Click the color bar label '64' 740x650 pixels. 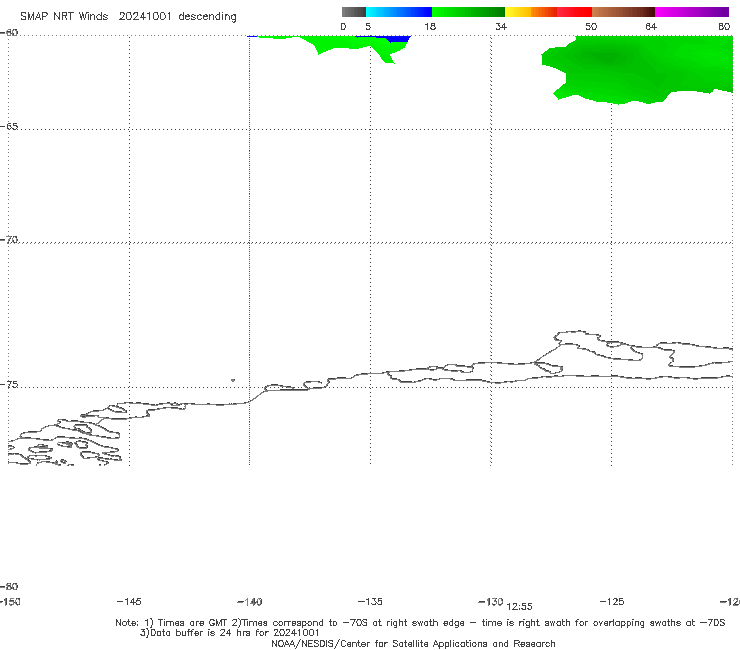pyautogui.click(x=651, y=26)
